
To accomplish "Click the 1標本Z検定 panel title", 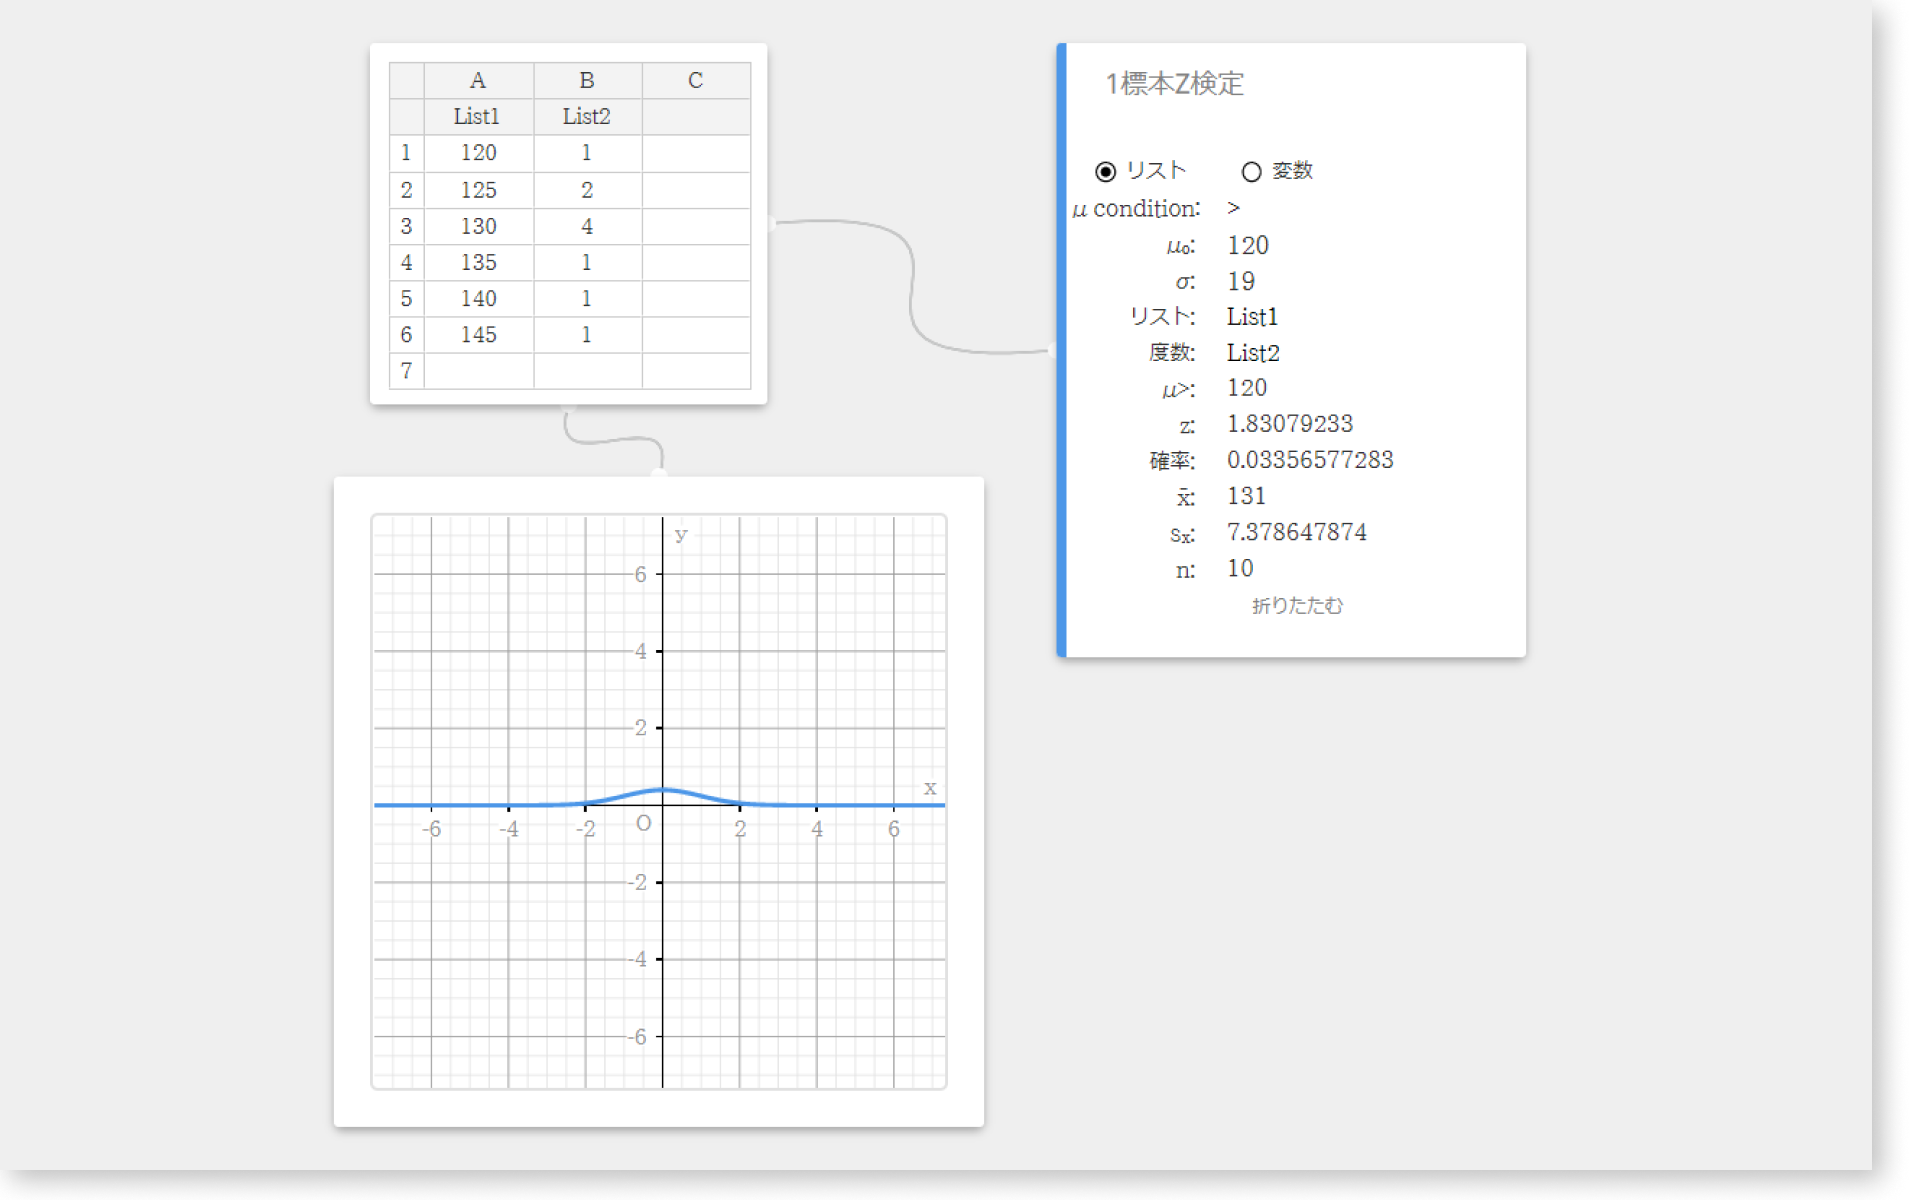I will [1175, 85].
